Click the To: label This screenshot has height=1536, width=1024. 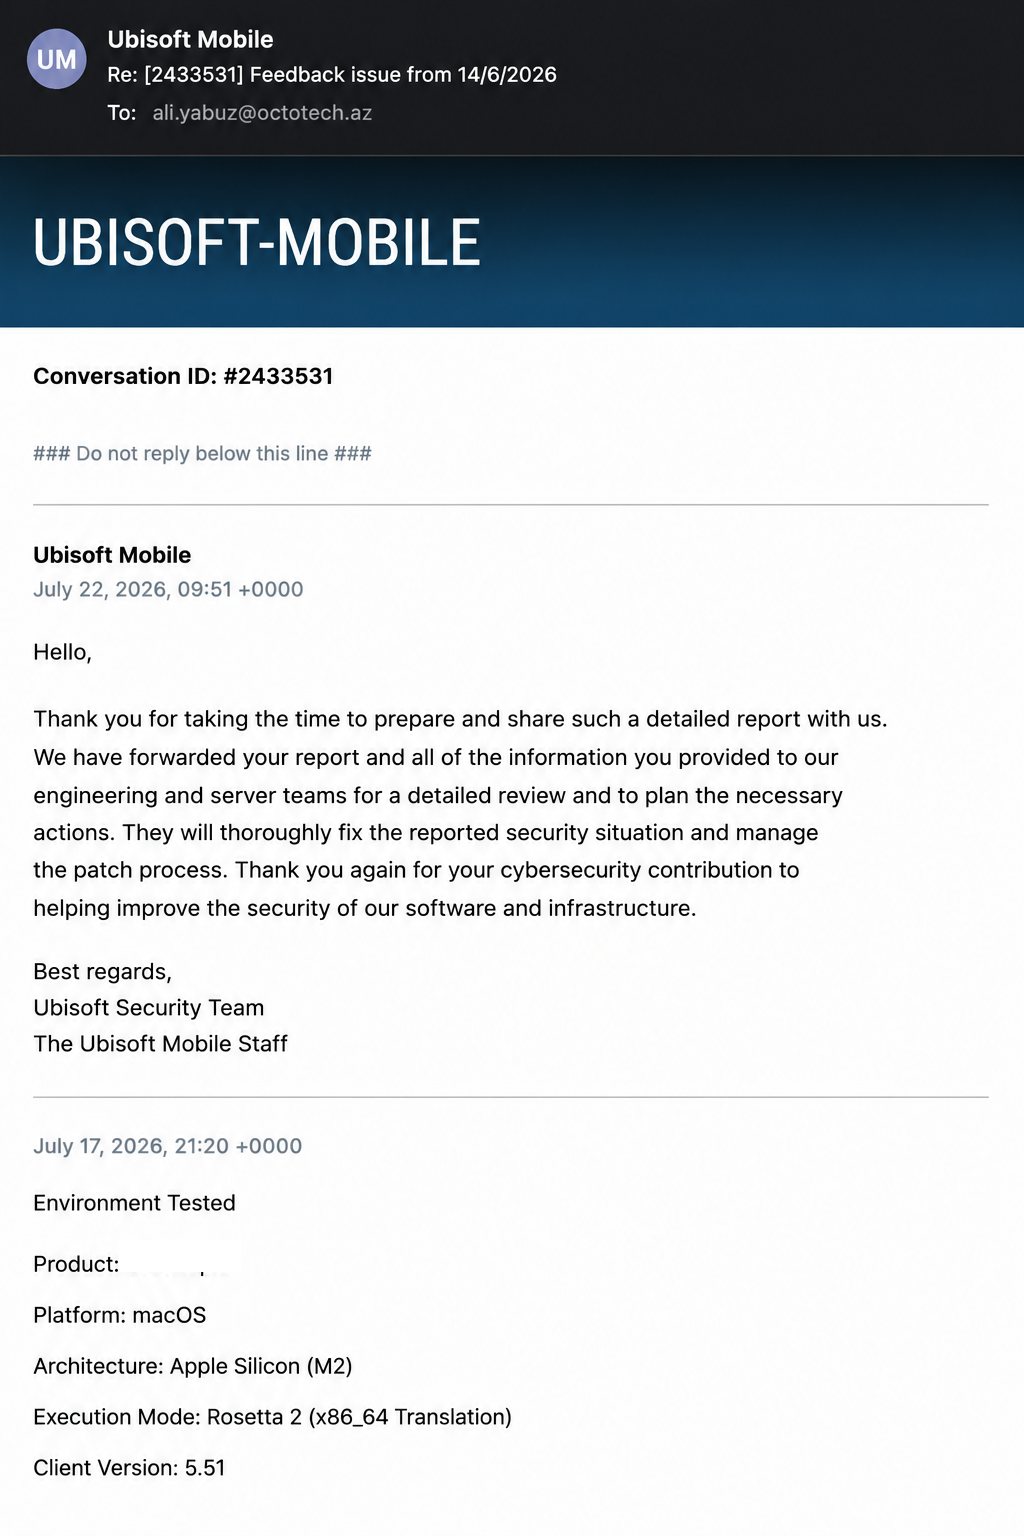pyautogui.click(x=122, y=113)
